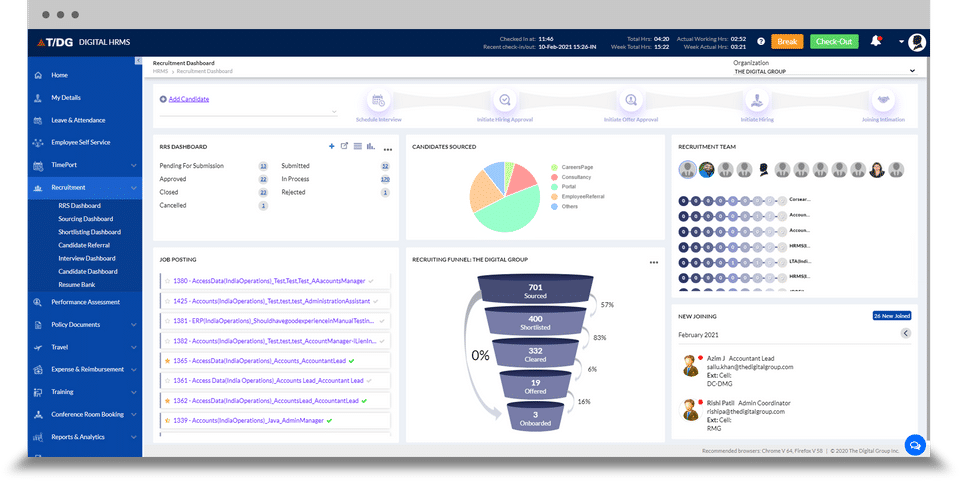Toggle the Portal legend swatch
Viewport: 960px width, 481px height.
554,187
